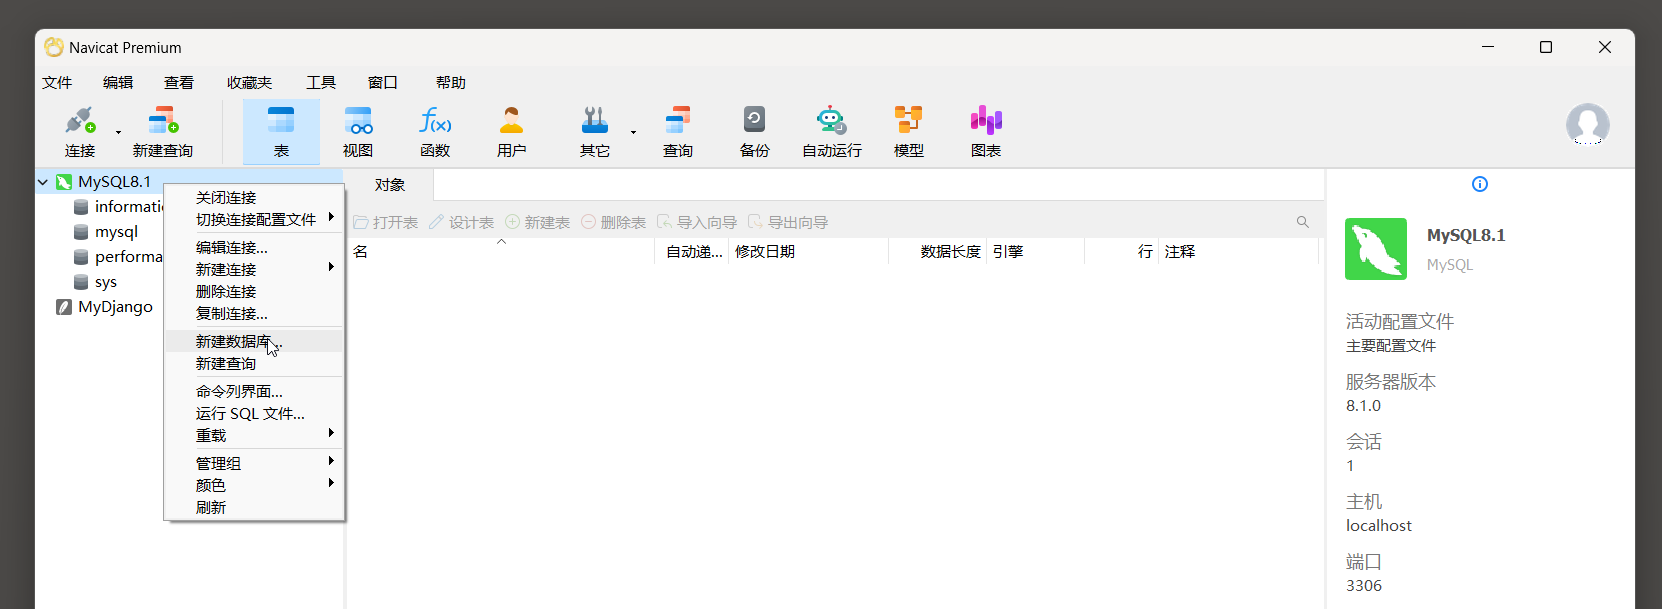Click the 函数 function toolbar icon
Image resolution: width=1662 pixels, height=609 pixels.
coord(435,131)
